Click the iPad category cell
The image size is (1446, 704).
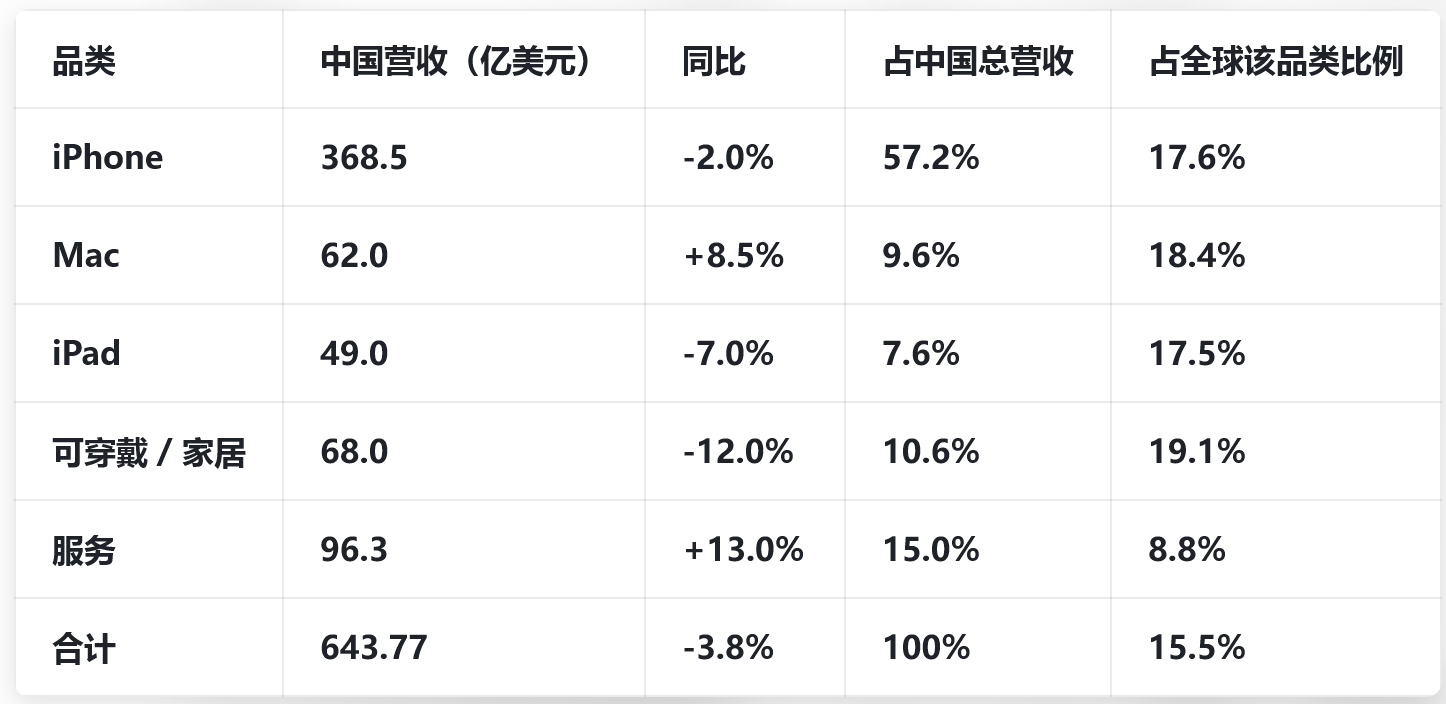point(86,353)
